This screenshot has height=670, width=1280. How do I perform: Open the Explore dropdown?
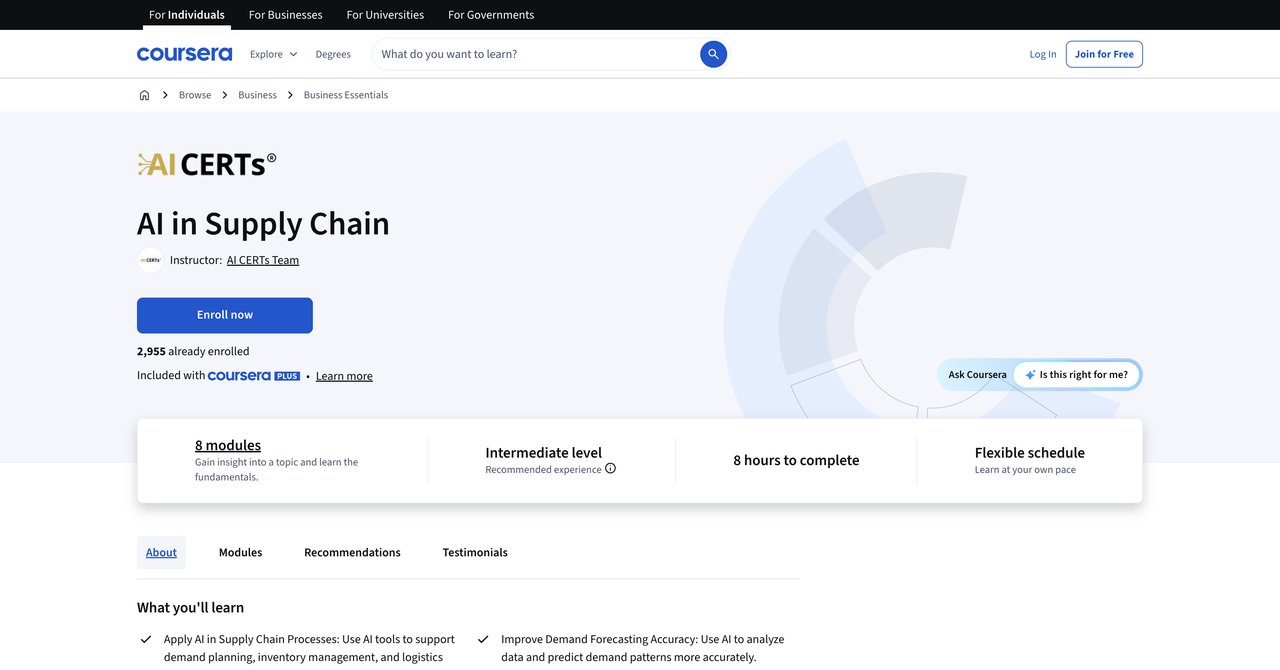273,54
